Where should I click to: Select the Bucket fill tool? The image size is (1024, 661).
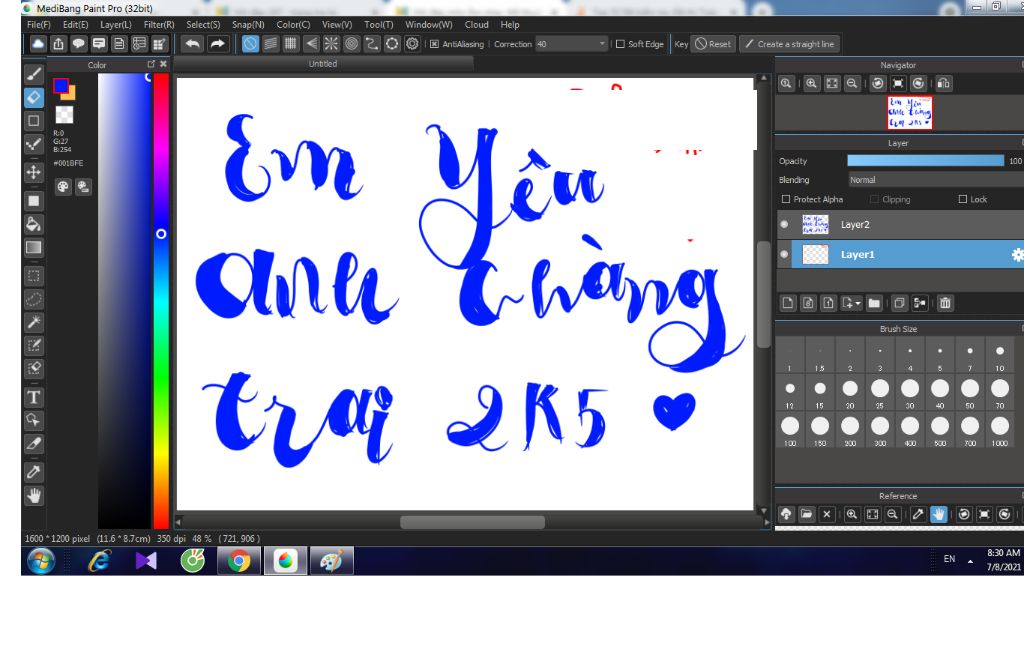coord(34,224)
